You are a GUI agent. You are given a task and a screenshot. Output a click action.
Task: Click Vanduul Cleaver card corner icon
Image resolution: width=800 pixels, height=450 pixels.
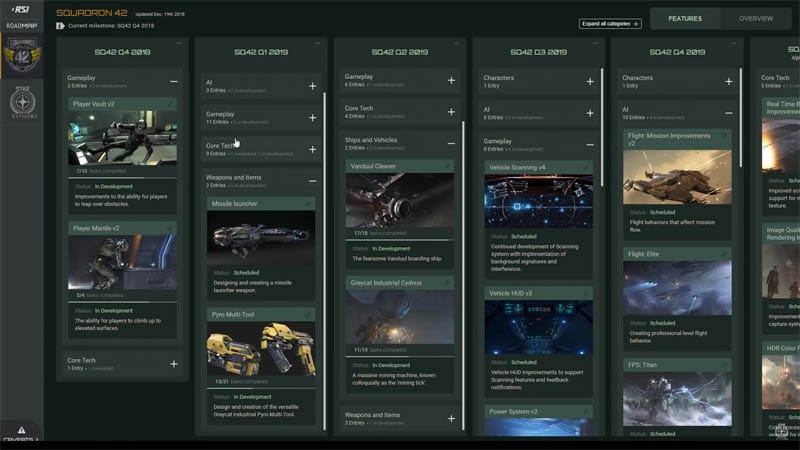[x=447, y=166]
